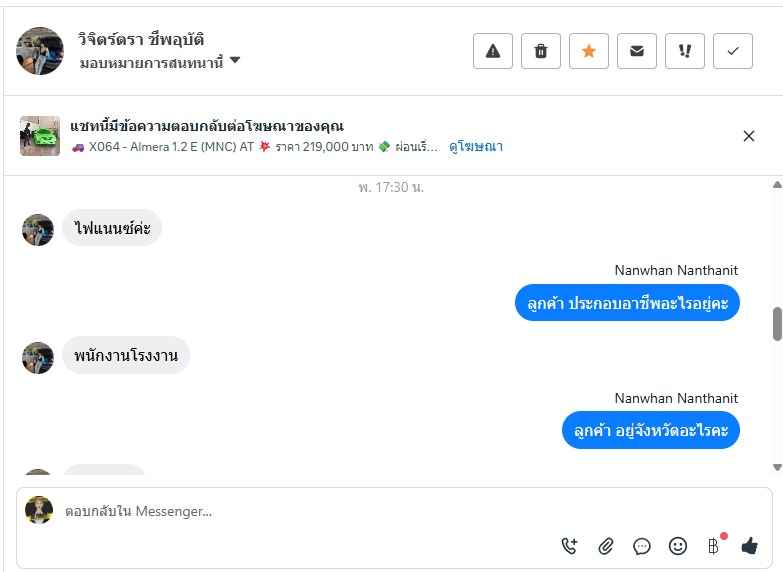The image size is (783, 572).
Task: Click the phone call request icon
Action: [x=570, y=546]
